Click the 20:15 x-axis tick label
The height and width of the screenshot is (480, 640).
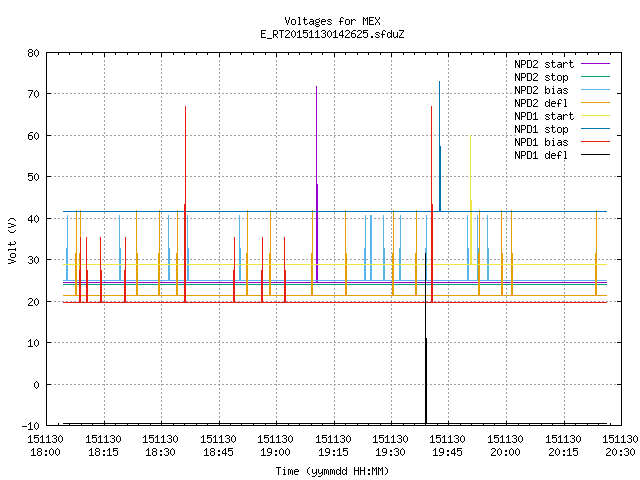click(564, 452)
